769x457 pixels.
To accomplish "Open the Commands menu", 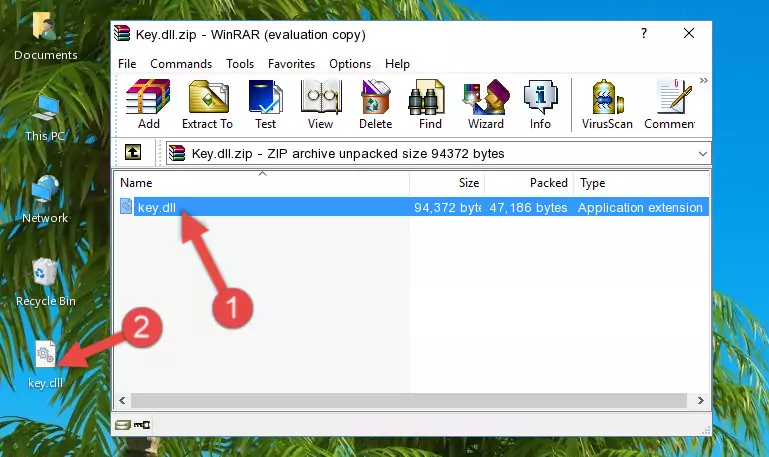I will pyautogui.click(x=181, y=64).
